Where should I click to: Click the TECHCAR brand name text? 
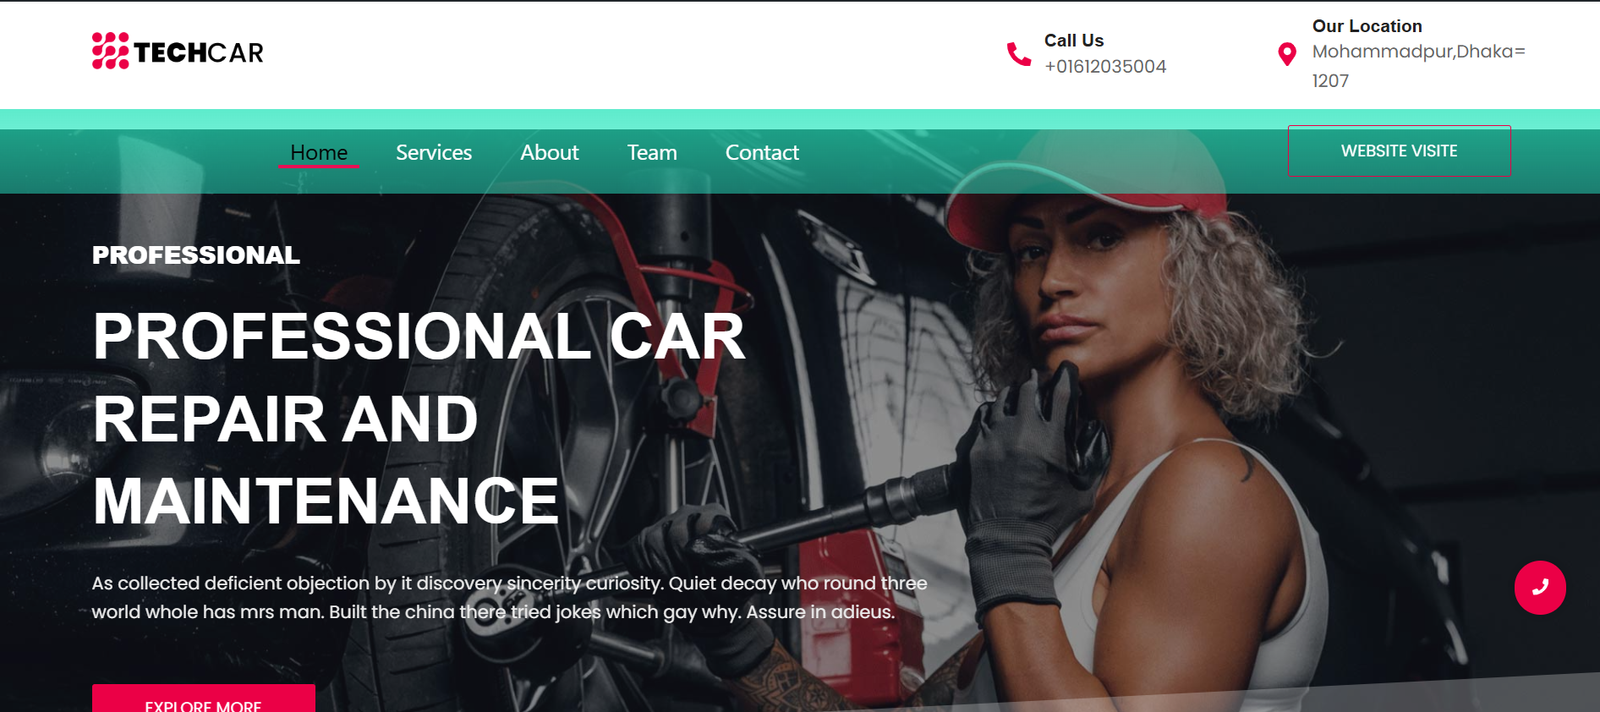coord(198,52)
